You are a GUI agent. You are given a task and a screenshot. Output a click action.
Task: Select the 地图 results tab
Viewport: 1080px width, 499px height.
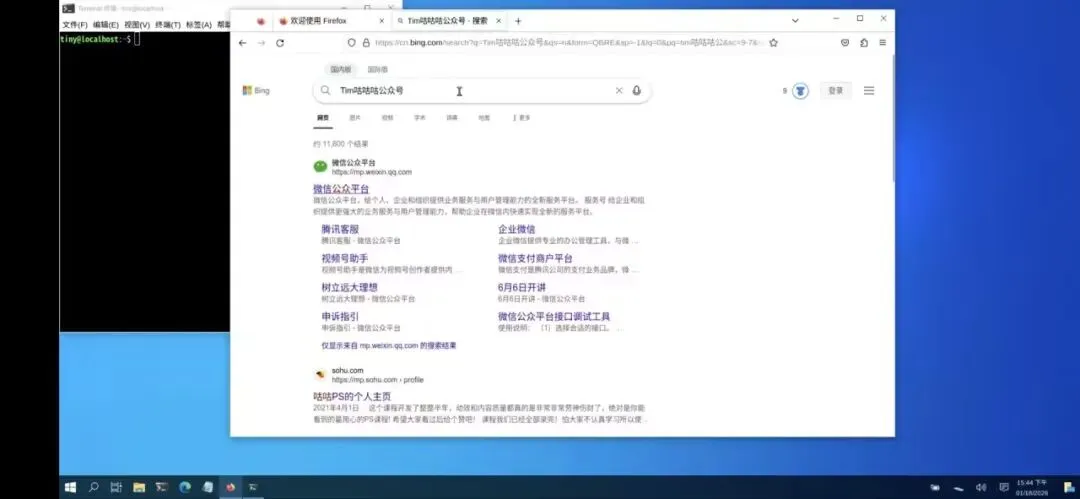click(x=484, y=118)
